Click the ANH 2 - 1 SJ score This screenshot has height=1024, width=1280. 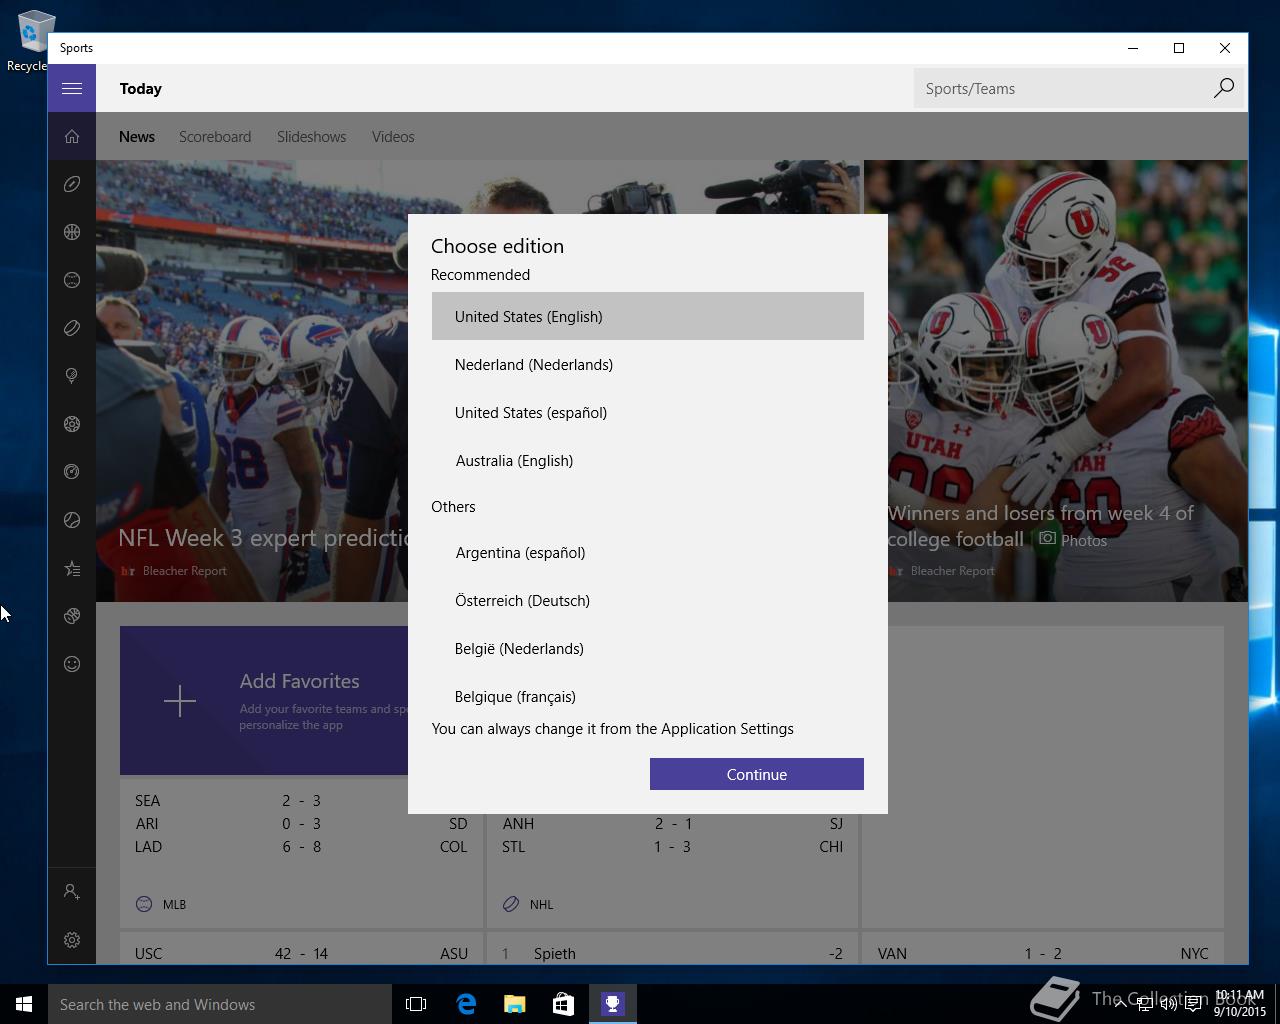(x=672, y=823)
